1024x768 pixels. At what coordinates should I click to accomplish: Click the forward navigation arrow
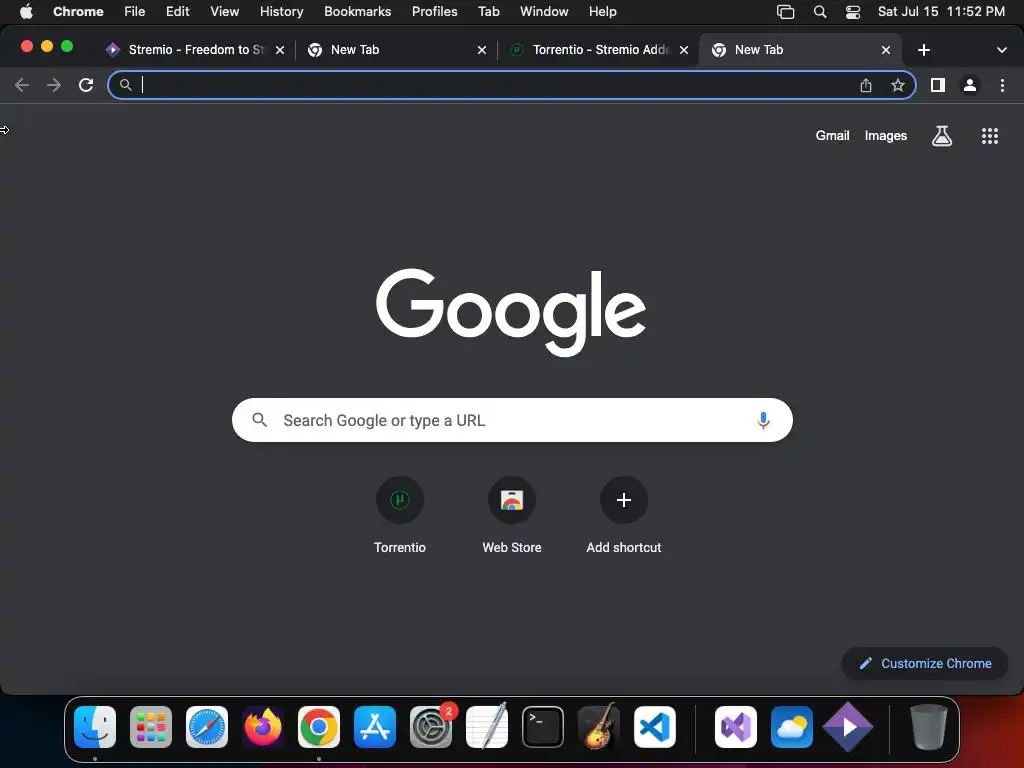(54, 85)
